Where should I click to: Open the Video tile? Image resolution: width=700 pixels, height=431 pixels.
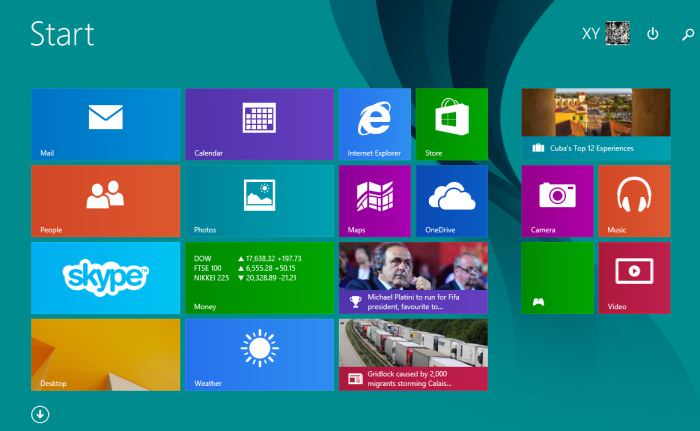click(634, 277)
